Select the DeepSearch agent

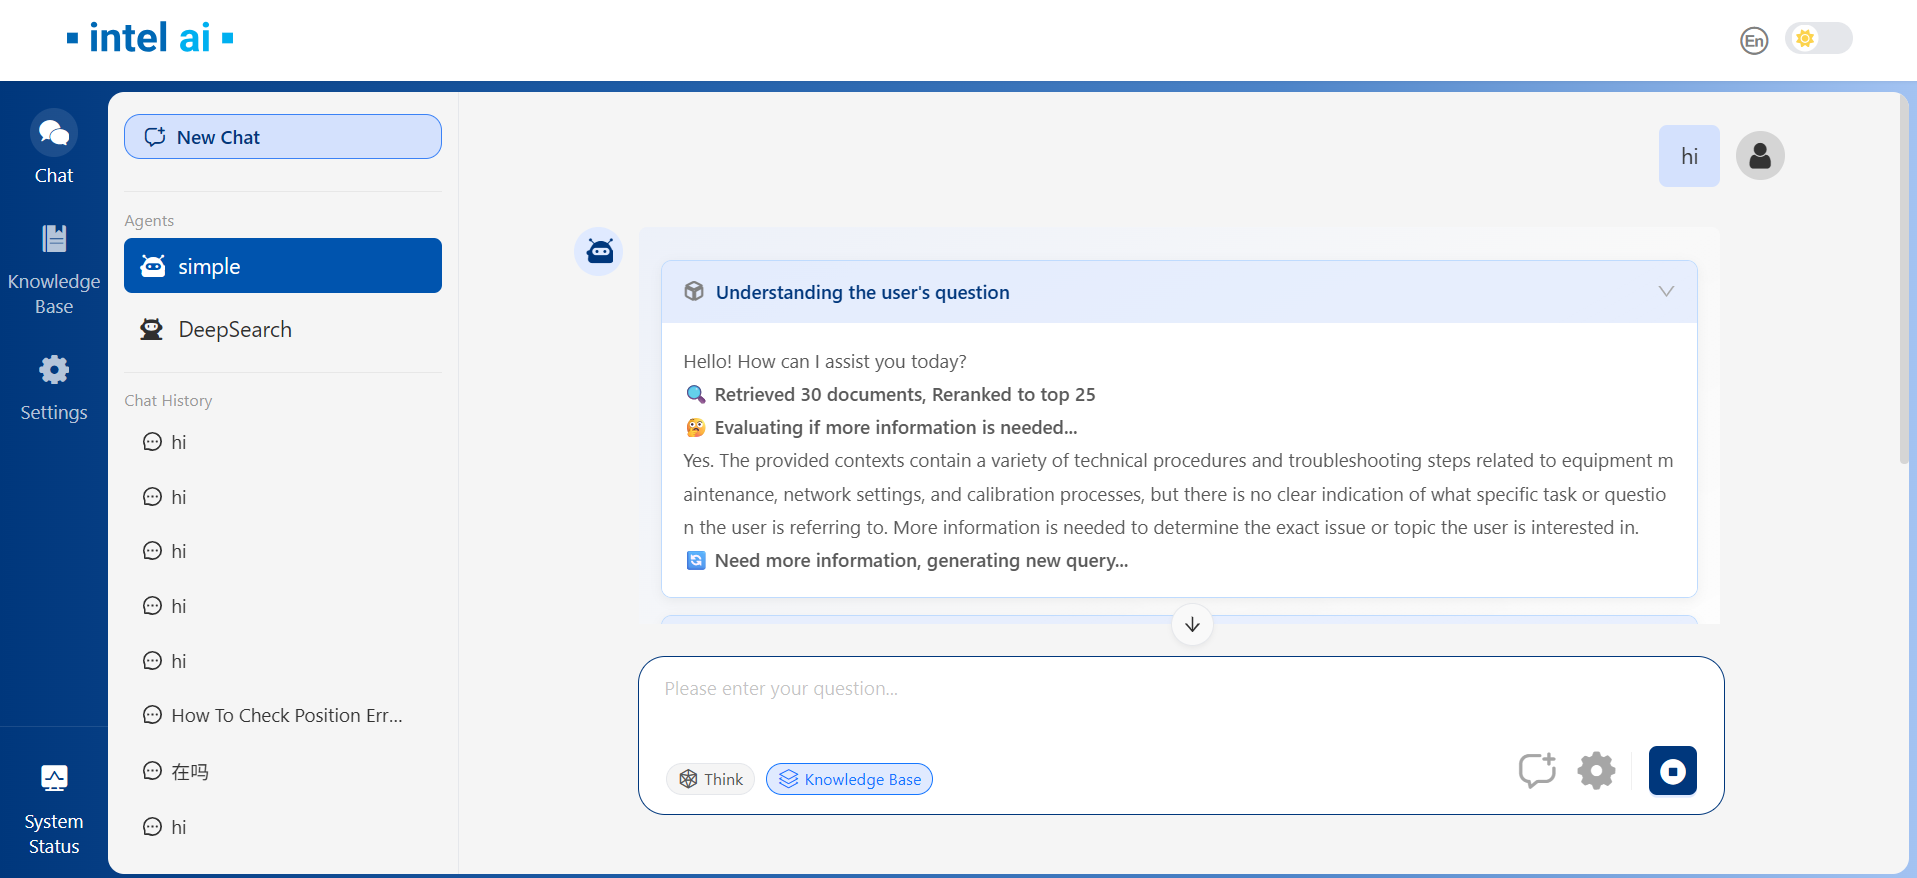(x=283, y=330)
